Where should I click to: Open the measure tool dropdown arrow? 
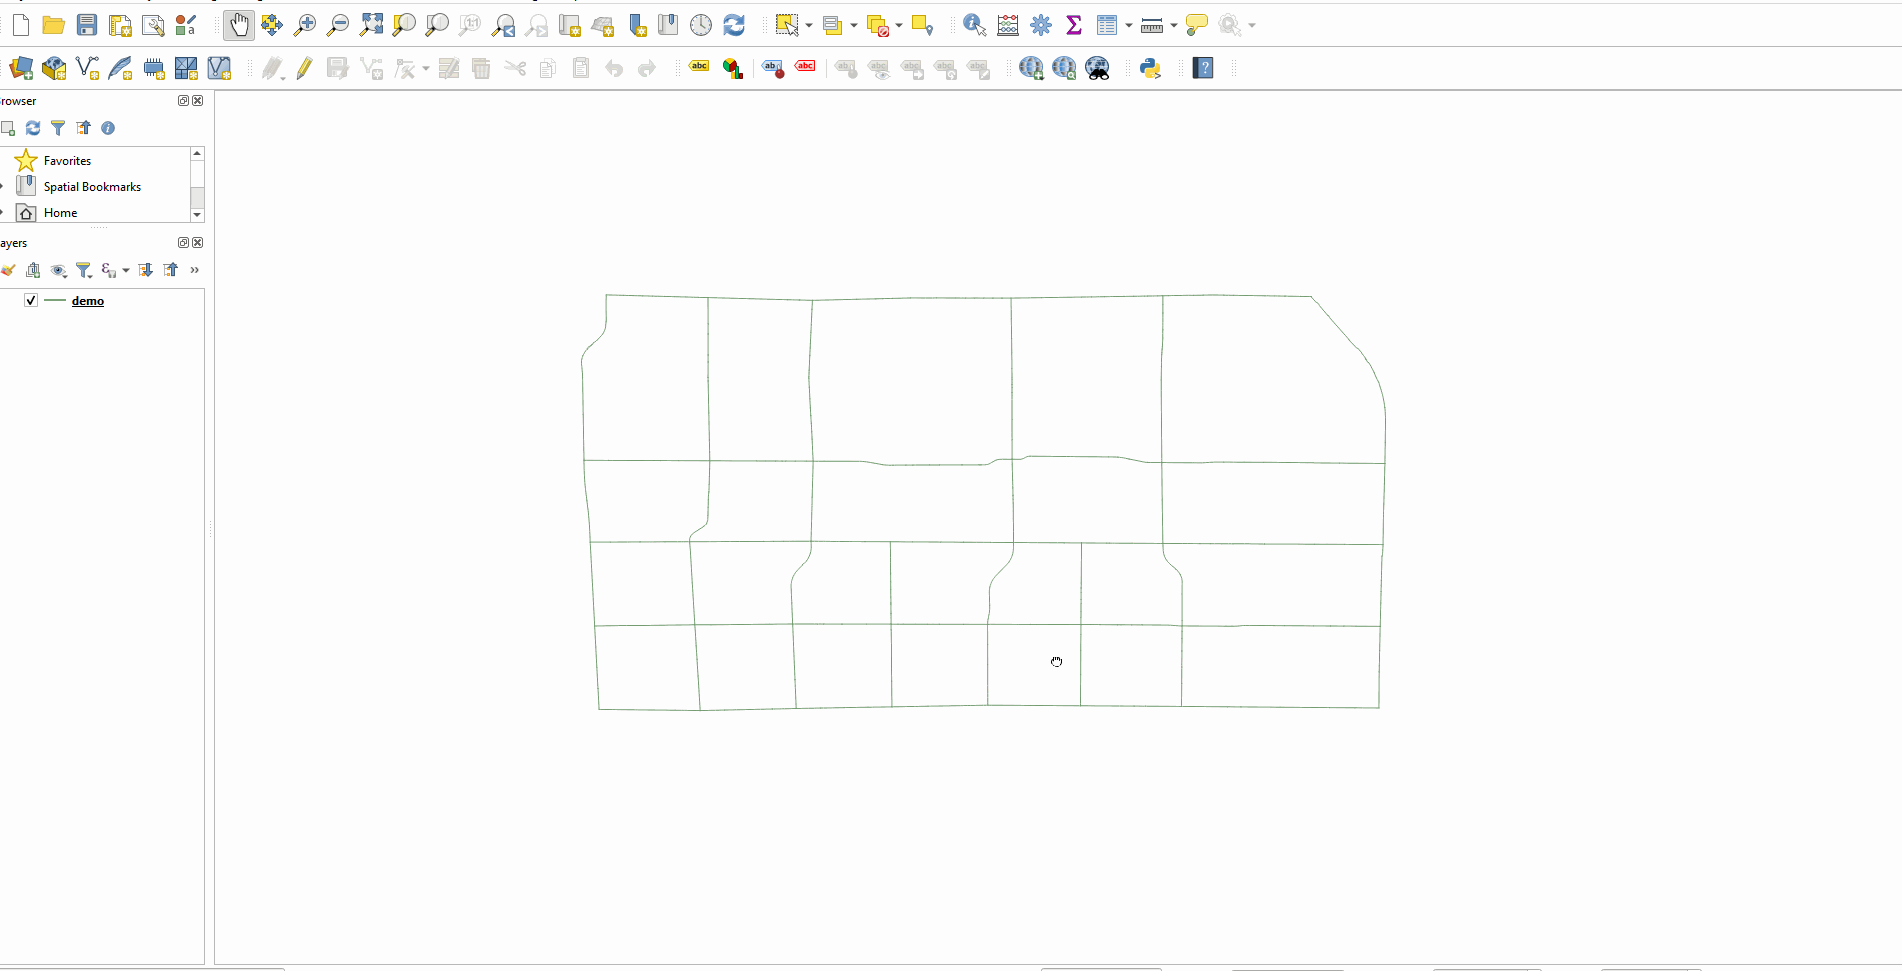pyautogui.click(x=1174, y=26)
